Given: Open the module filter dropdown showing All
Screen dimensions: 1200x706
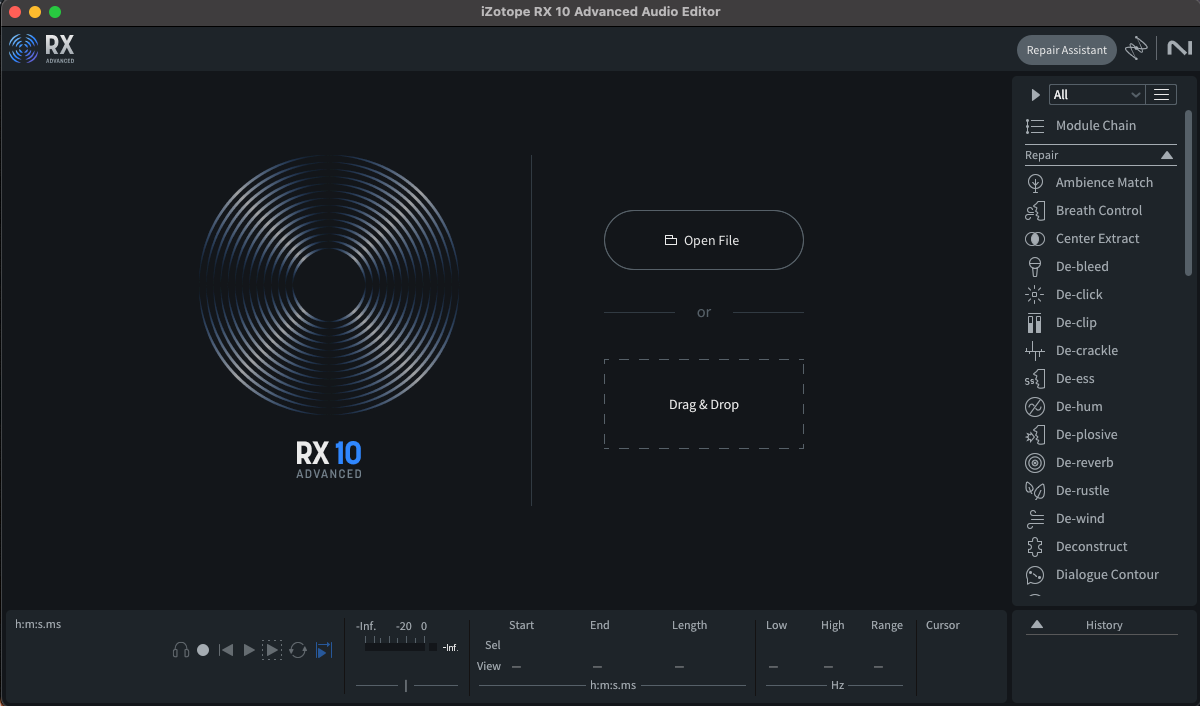Looking at the screenshot, I should click(1097, 94).
